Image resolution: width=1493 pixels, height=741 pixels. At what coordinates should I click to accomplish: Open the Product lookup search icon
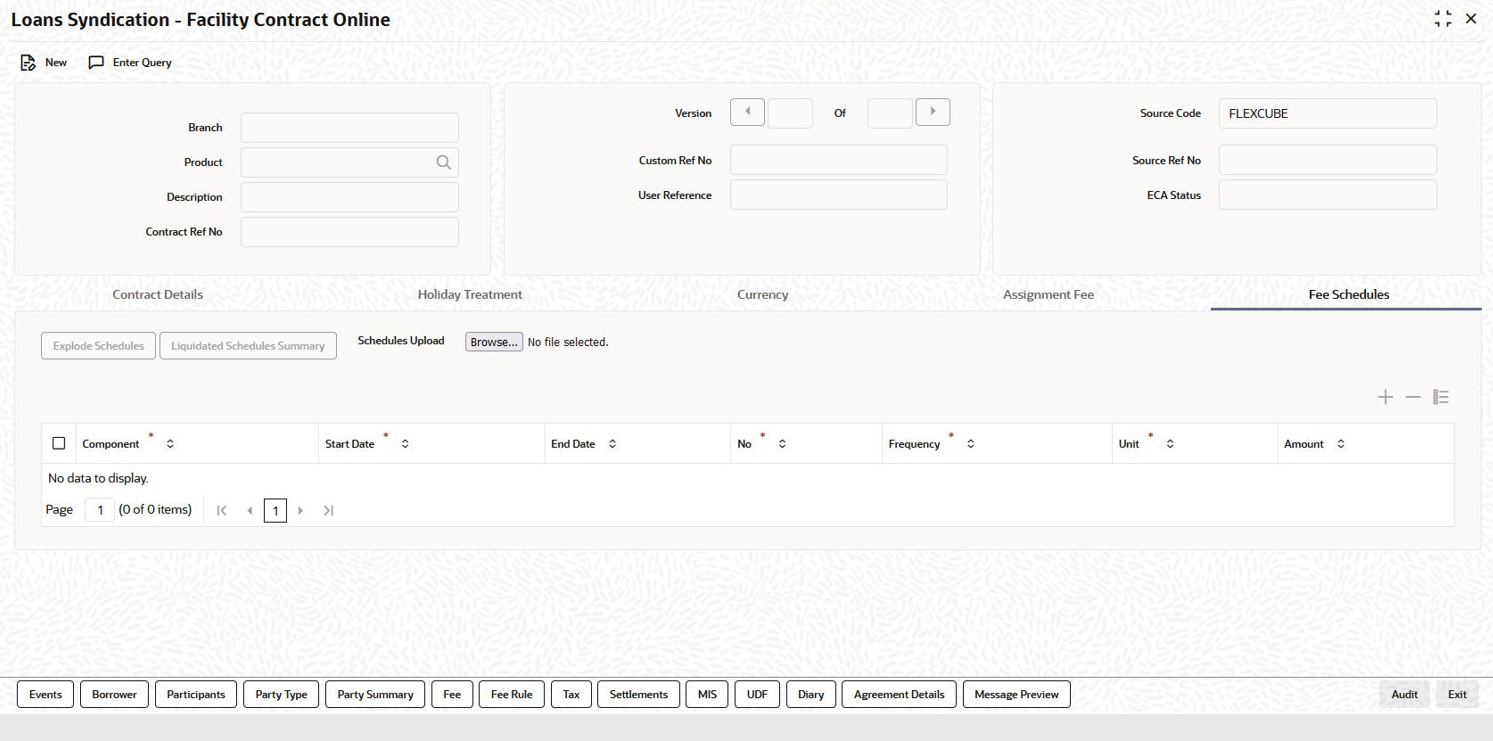pyautogui.click(x=443, y=162)
